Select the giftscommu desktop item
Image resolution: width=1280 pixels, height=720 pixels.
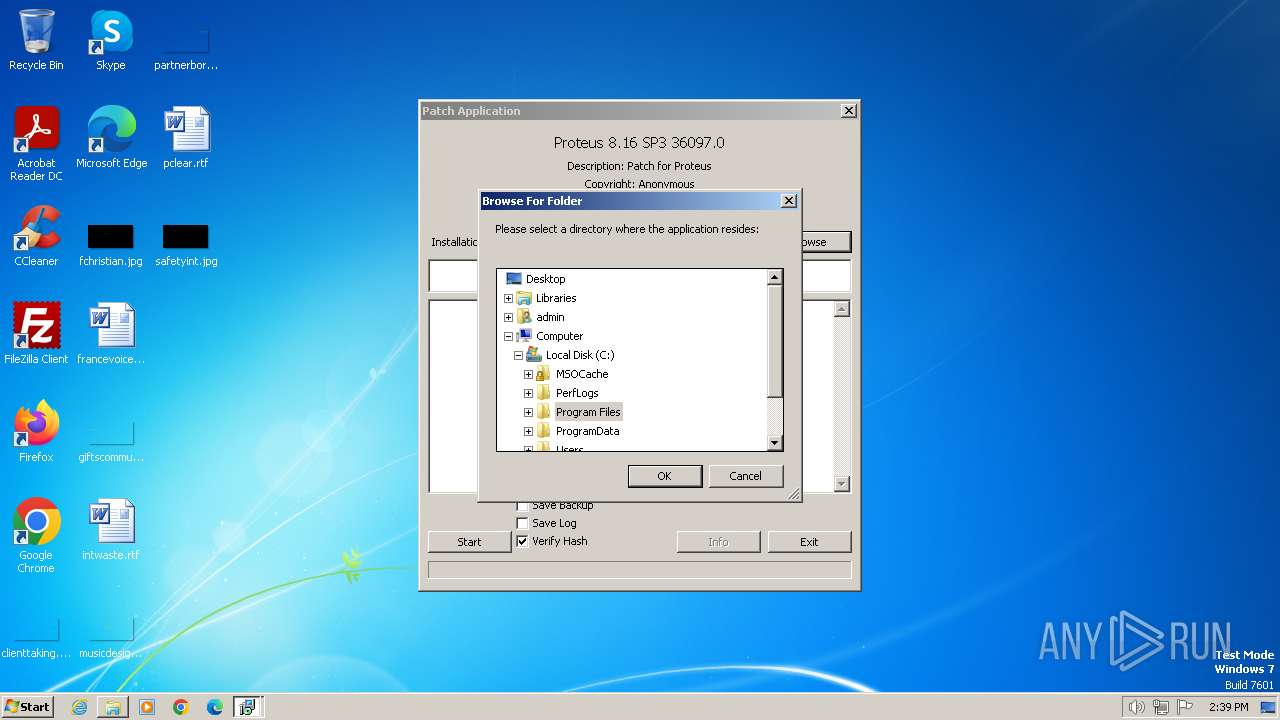(x=111, y=442)
